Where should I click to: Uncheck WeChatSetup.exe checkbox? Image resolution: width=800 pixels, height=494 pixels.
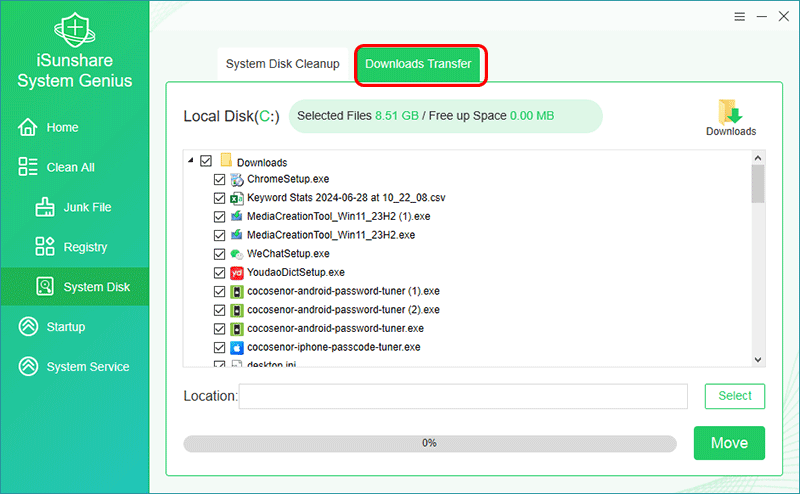219,254
